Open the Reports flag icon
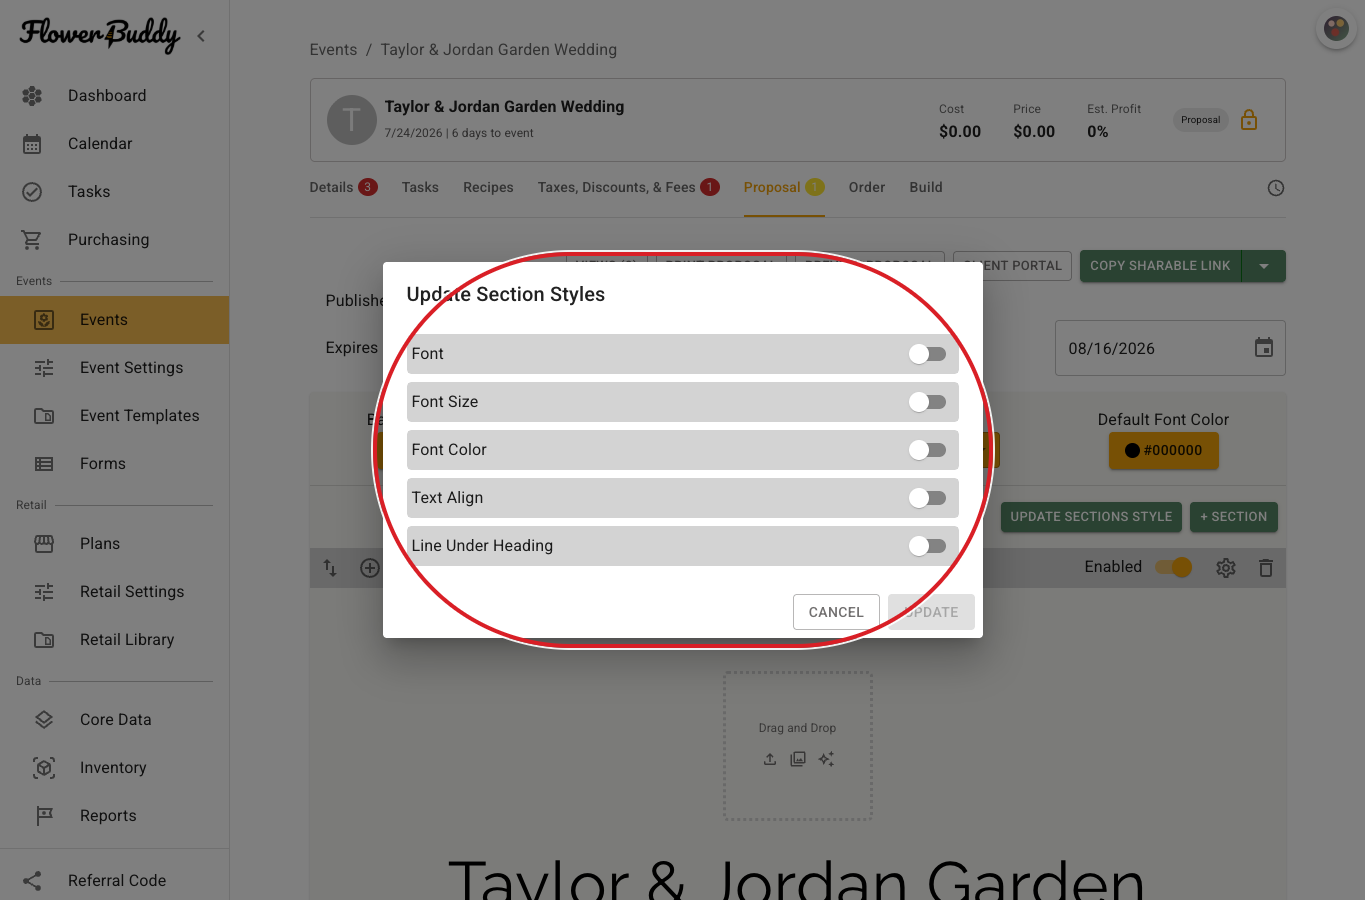This screenshot has height=900, width=1365. tap(44, 816)
